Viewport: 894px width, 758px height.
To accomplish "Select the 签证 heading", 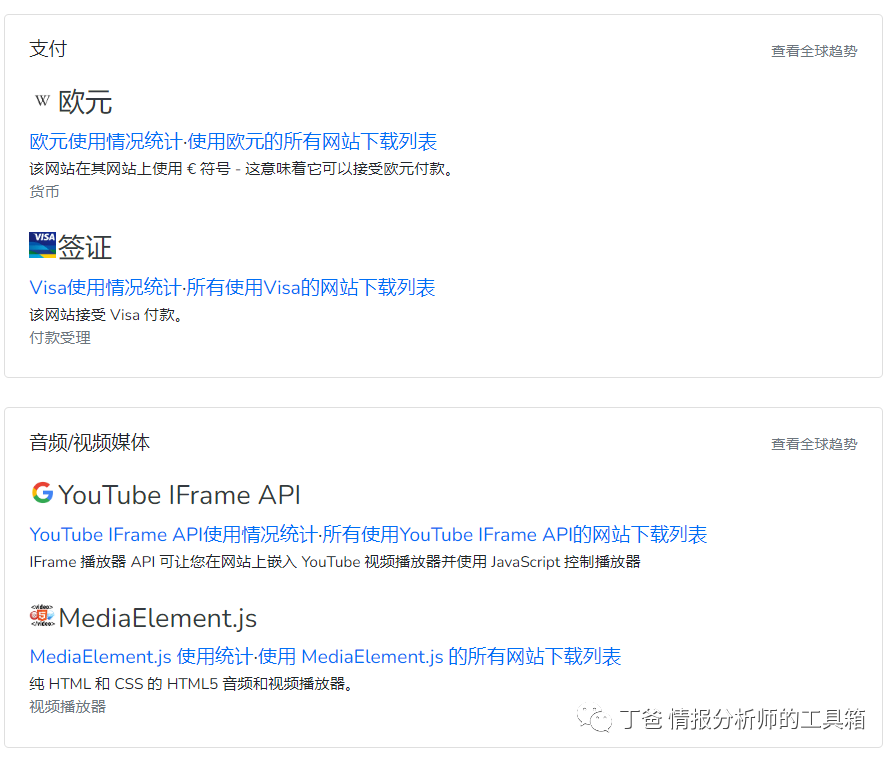I will click(x=85, y=248).
